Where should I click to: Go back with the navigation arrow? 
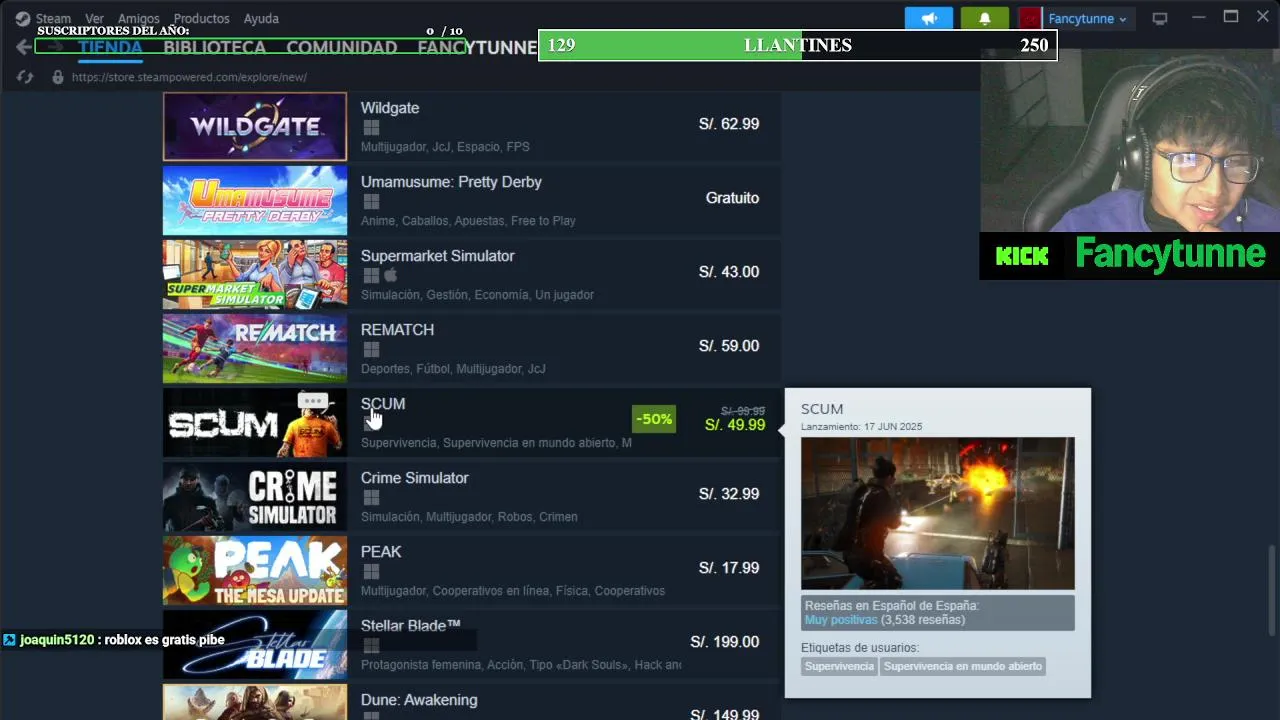click(x=23, y=47)
